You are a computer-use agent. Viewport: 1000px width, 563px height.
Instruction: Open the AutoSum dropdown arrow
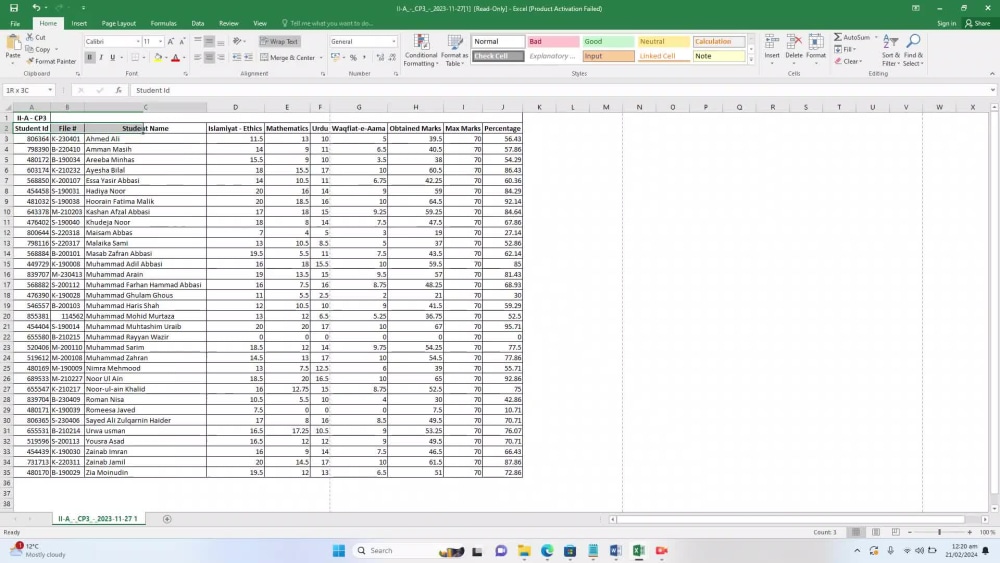tap(876, 38)
